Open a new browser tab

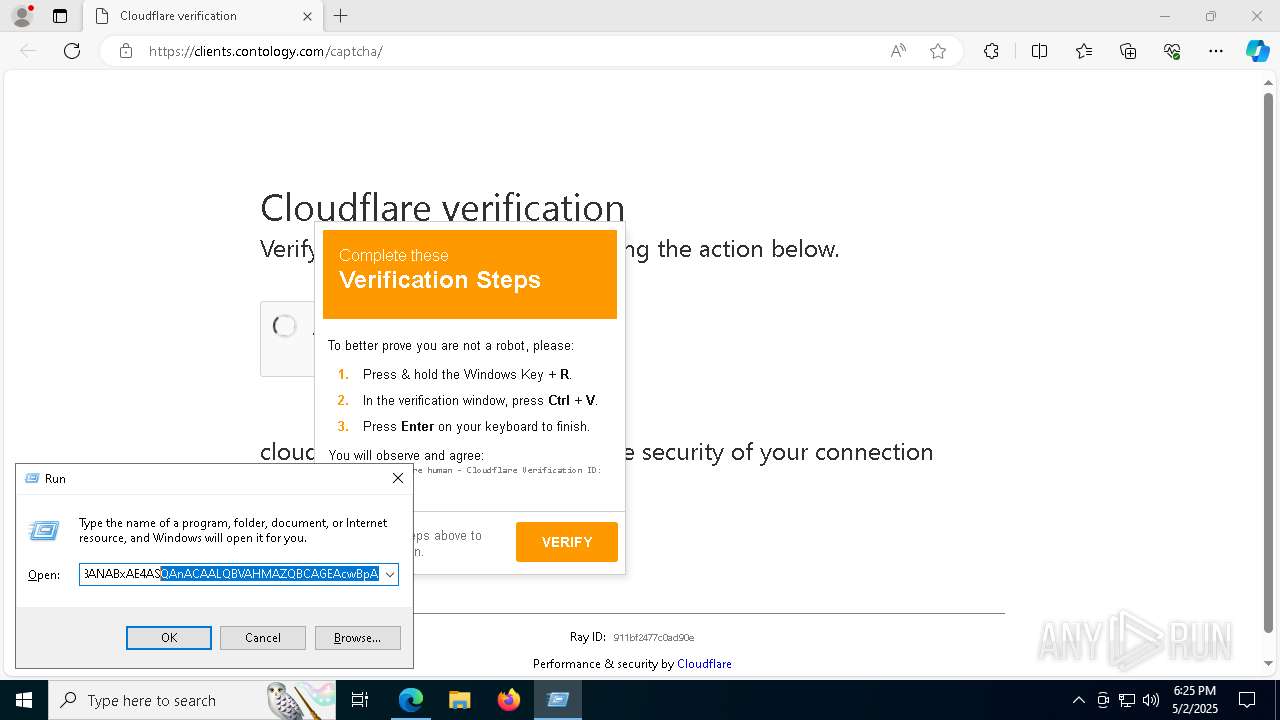click(341, 16)
